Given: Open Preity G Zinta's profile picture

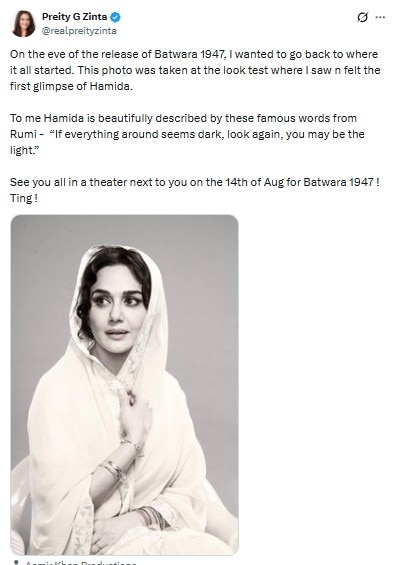Looking at the screenshot, I should [x=23, y=23].
